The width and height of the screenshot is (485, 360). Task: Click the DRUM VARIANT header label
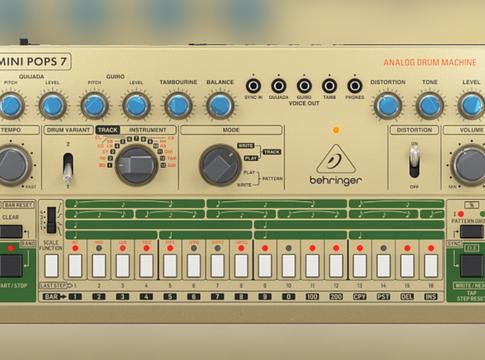68,130
